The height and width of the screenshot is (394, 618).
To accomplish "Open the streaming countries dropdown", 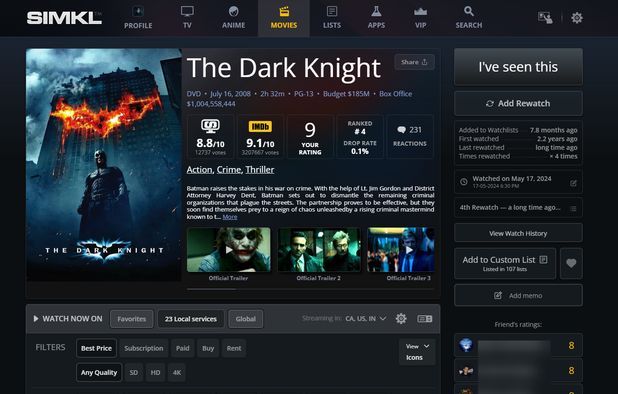I will pos(365,318).
